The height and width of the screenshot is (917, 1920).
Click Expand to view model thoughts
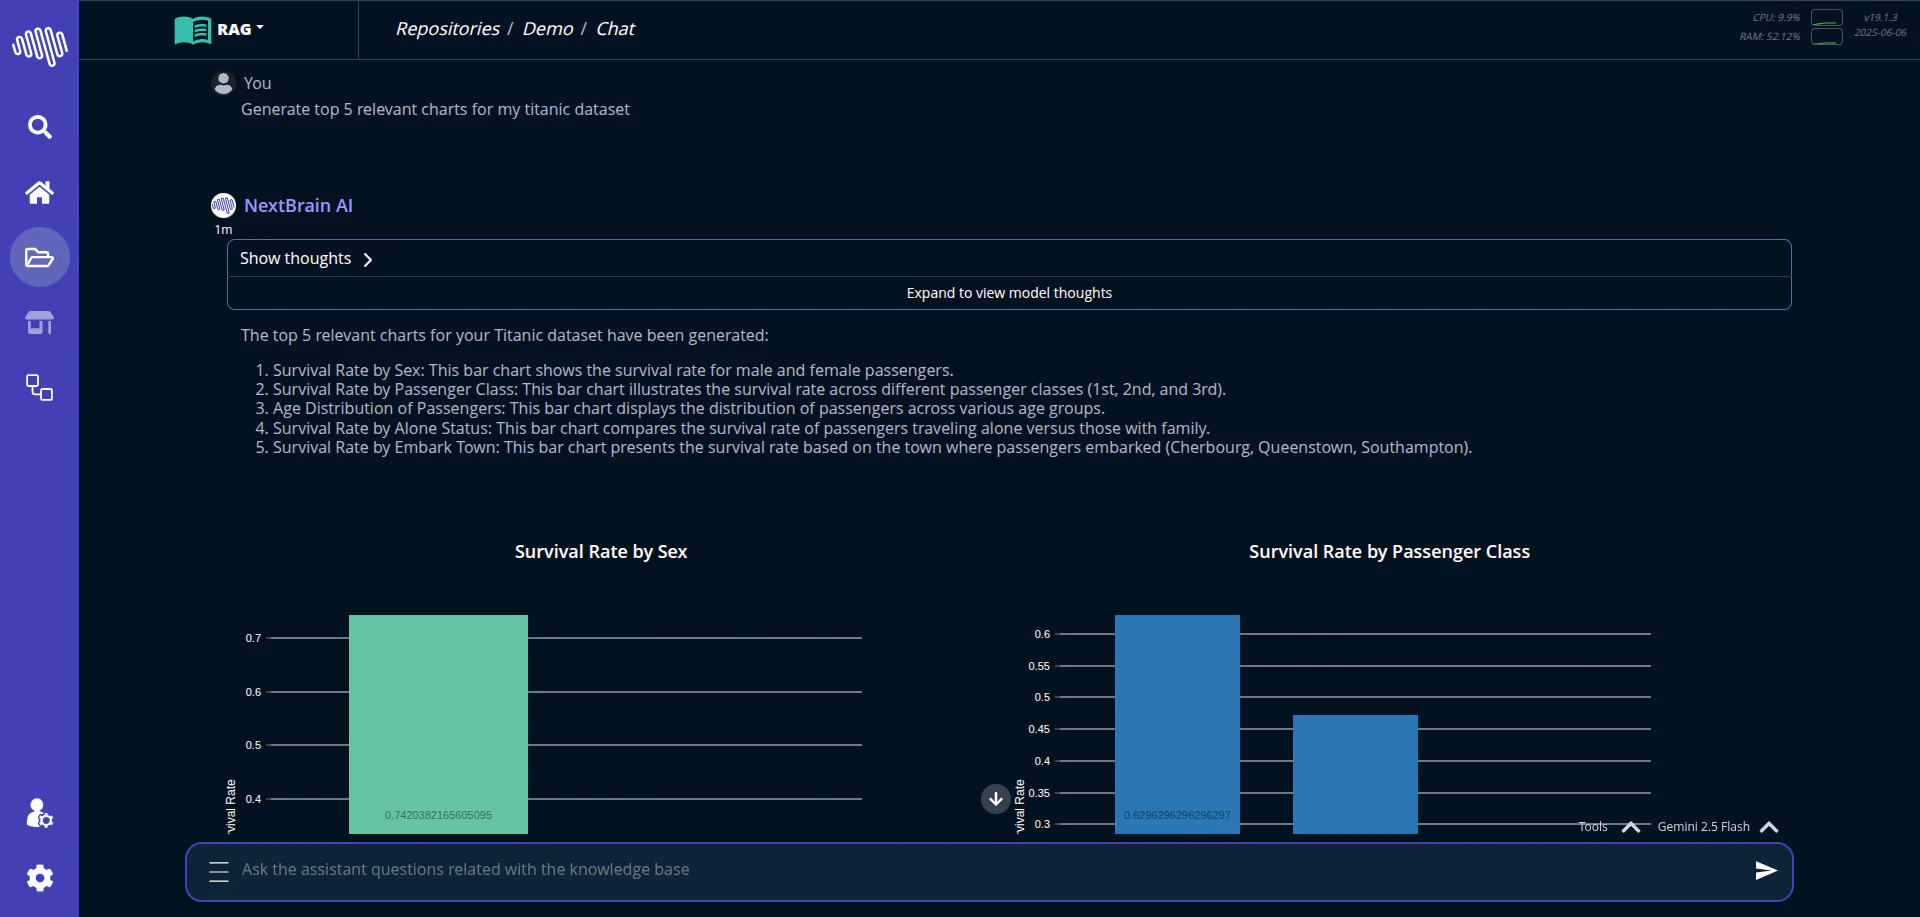[x=1009, y=292]
